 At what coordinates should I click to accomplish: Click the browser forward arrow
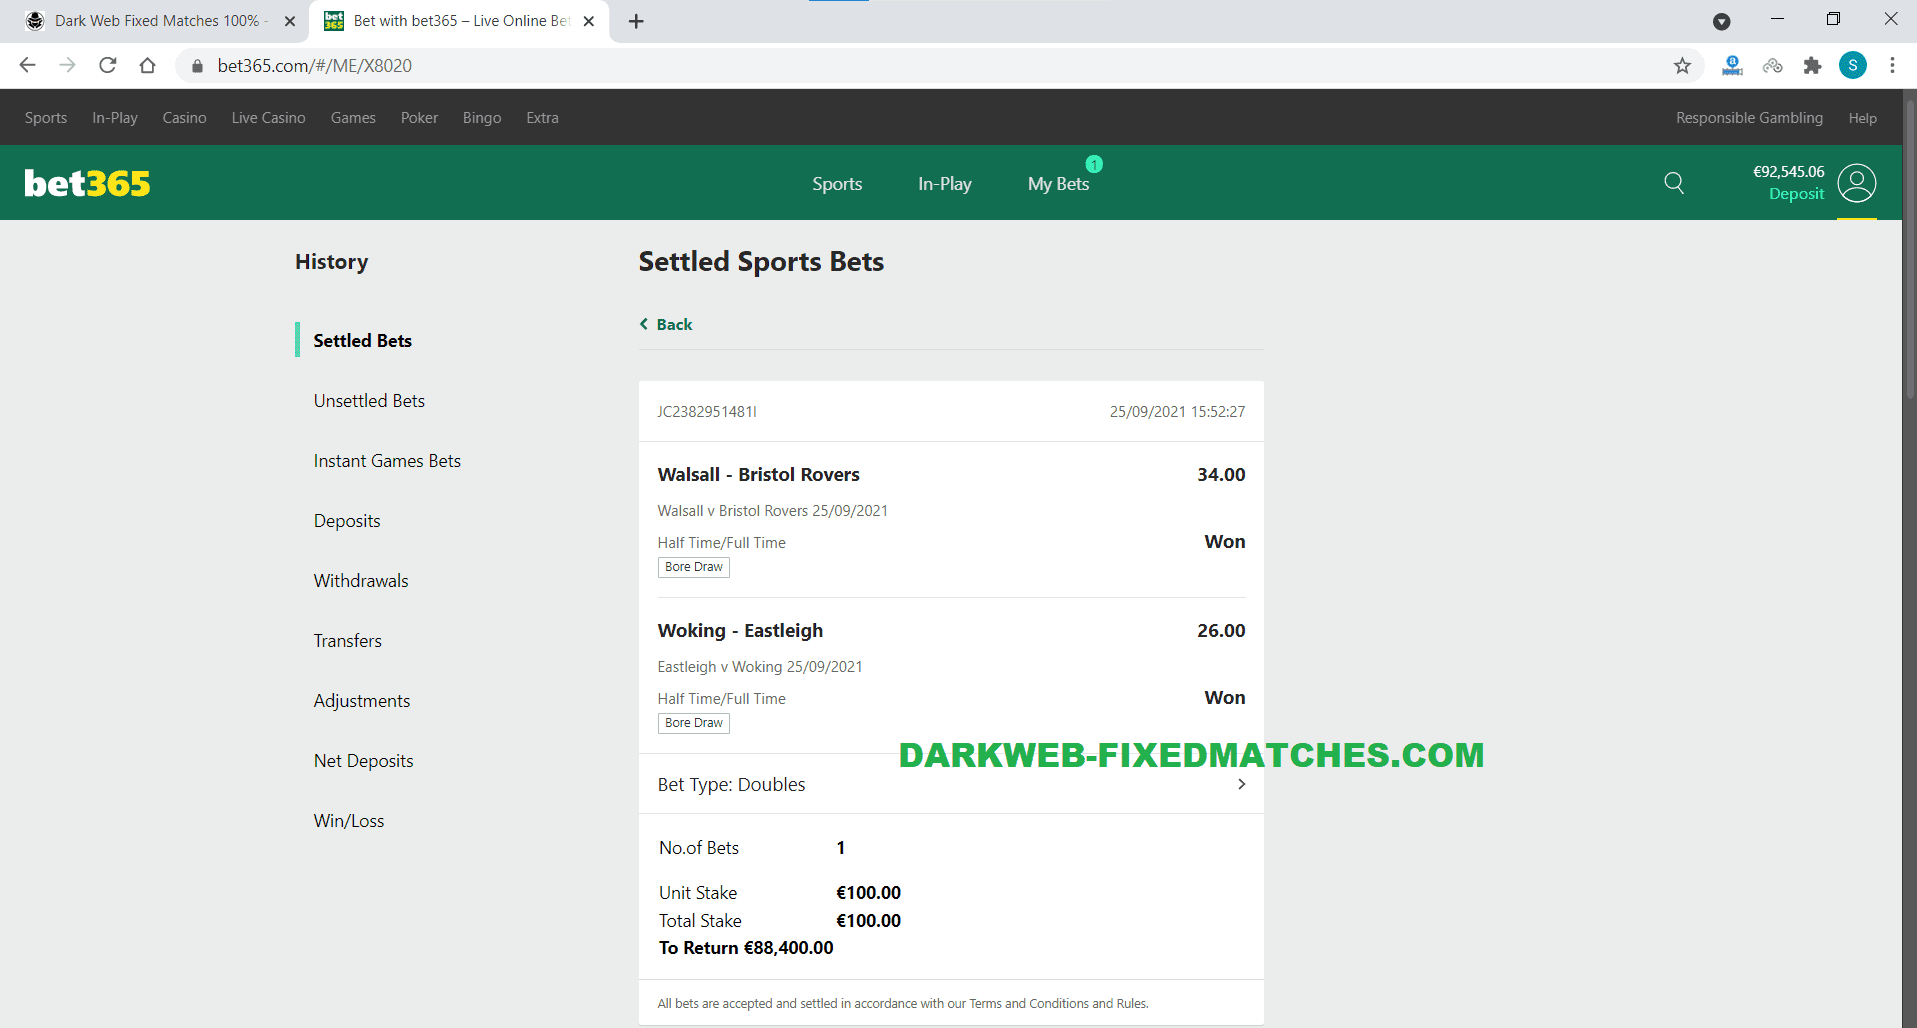click(67, 65)
